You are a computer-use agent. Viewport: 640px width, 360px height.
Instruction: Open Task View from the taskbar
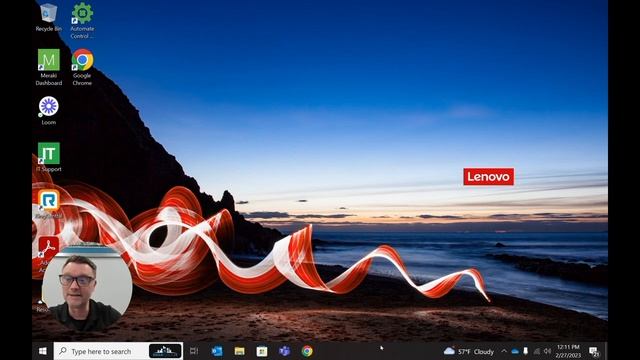[194, 351]
